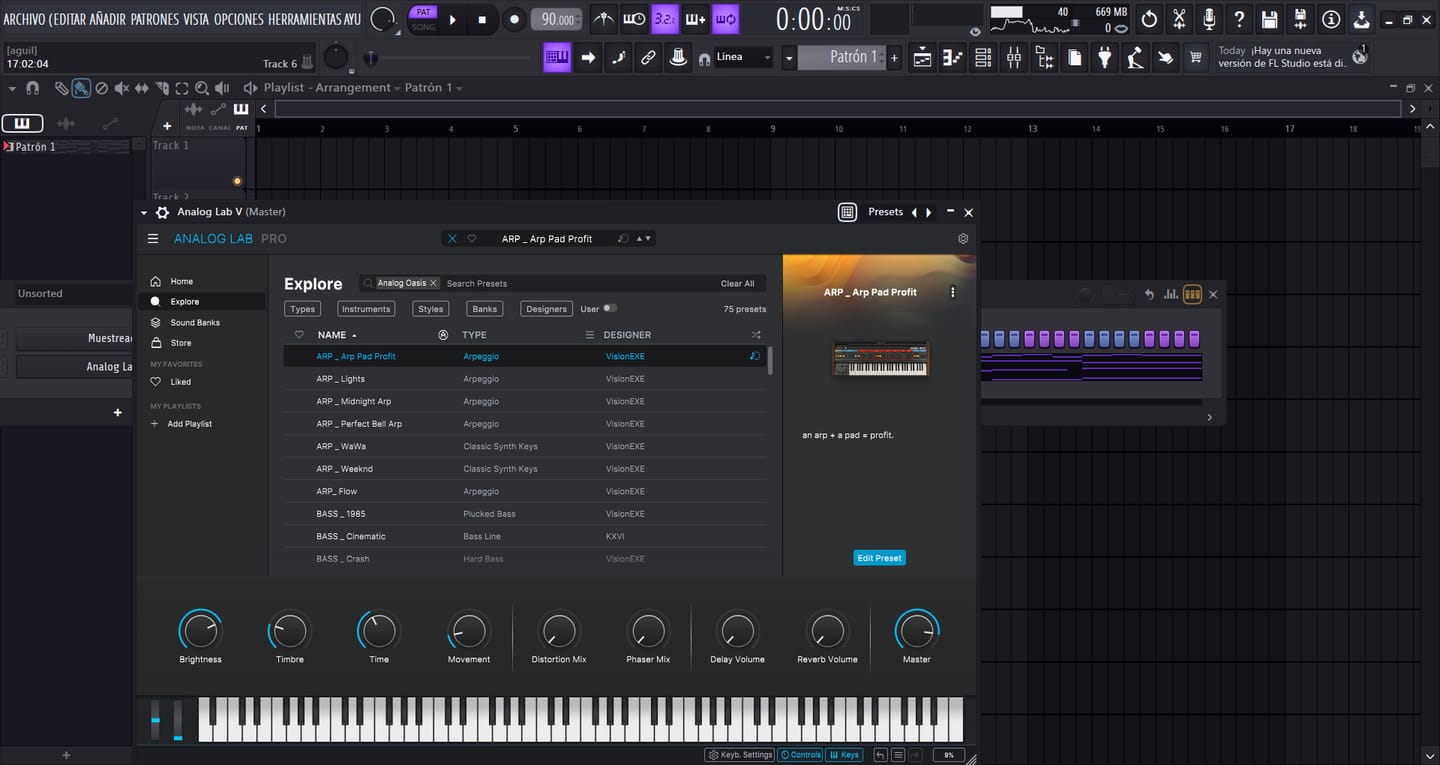Open the HERRAMIENTAS menu

(306, 19)
